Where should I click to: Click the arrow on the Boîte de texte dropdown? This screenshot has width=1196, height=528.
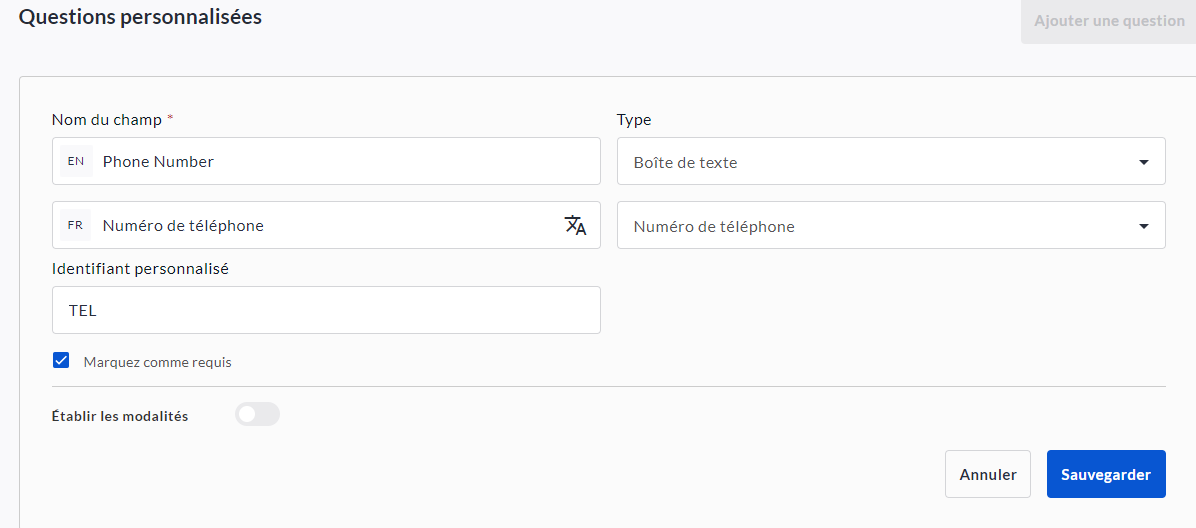[1143, 162]
